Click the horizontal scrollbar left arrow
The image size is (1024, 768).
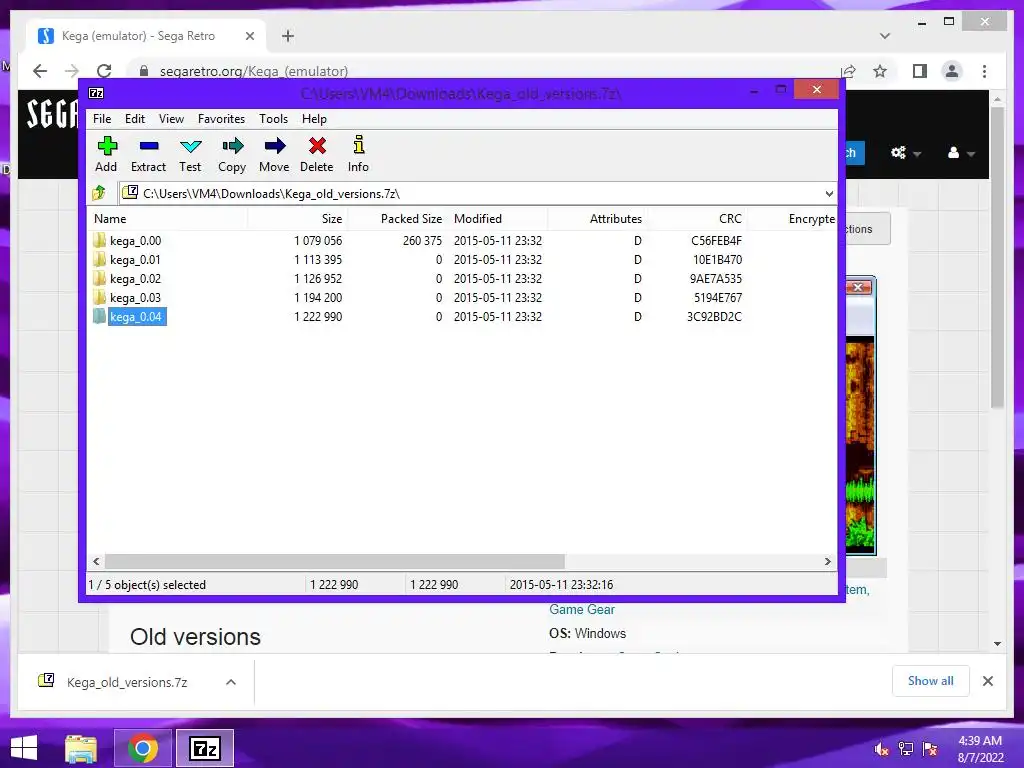click(x=97, y=561)
